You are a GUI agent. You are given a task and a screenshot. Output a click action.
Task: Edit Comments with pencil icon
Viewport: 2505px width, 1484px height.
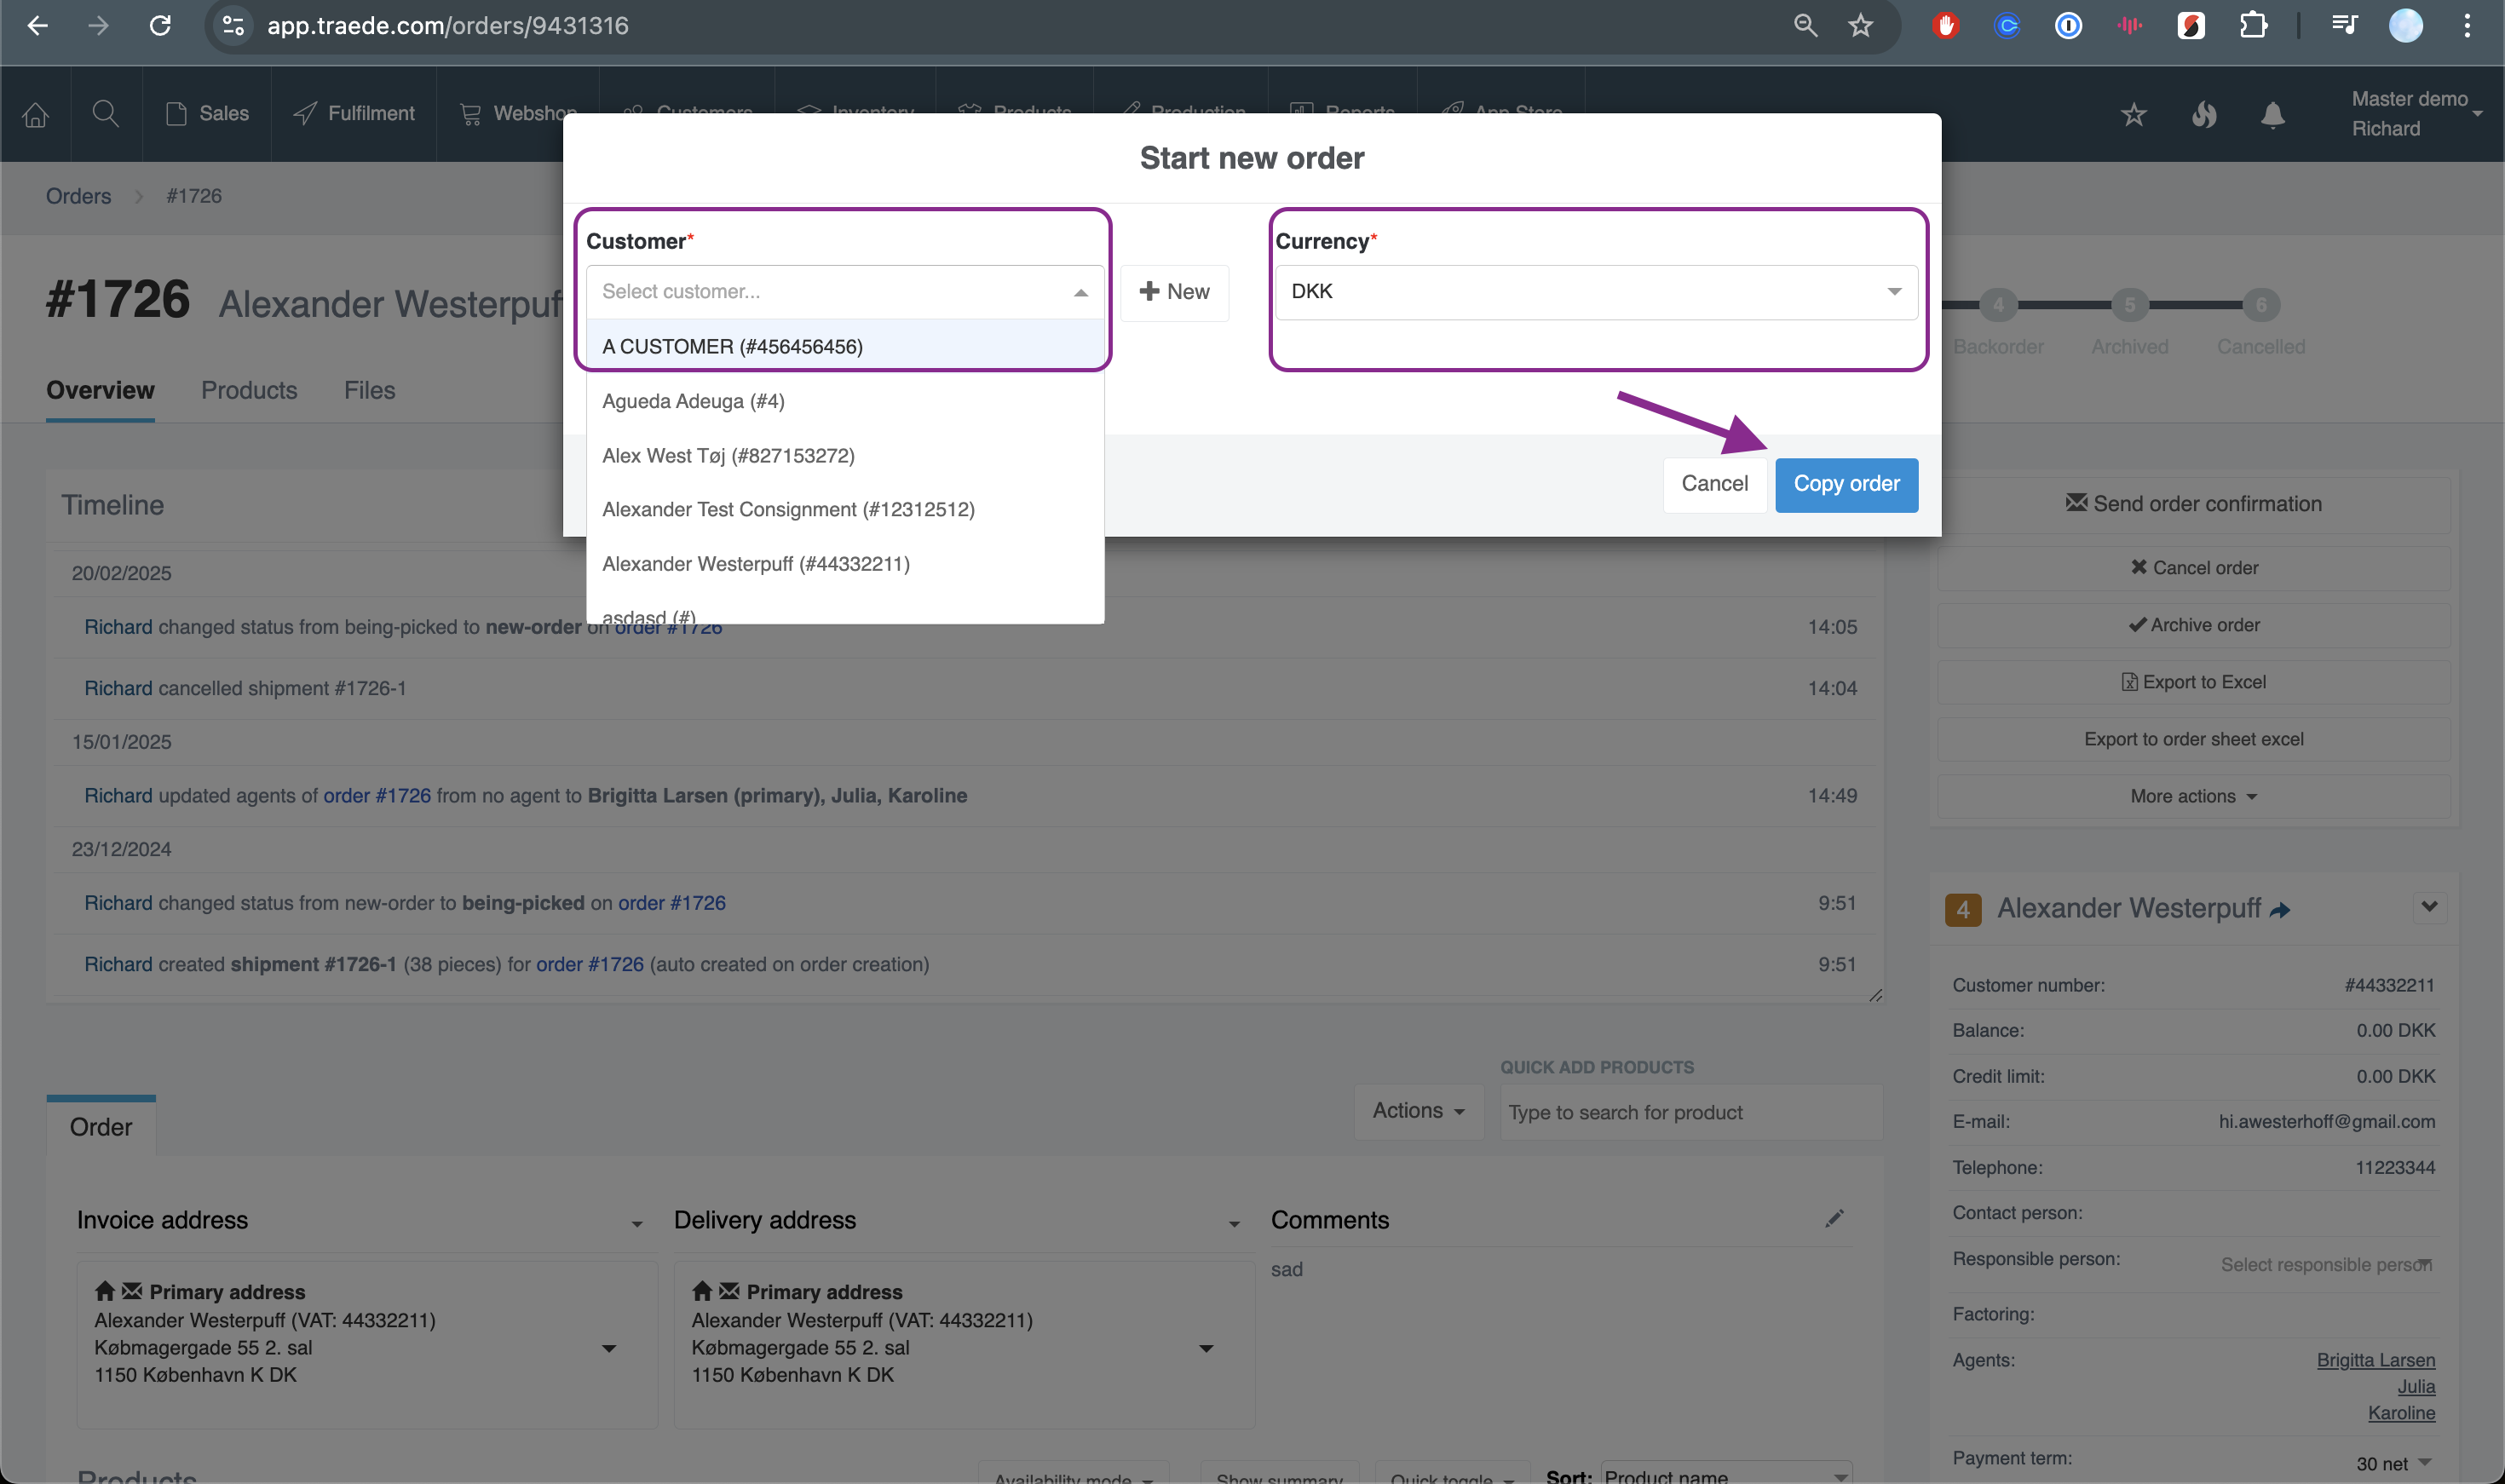[1834, 1218]
